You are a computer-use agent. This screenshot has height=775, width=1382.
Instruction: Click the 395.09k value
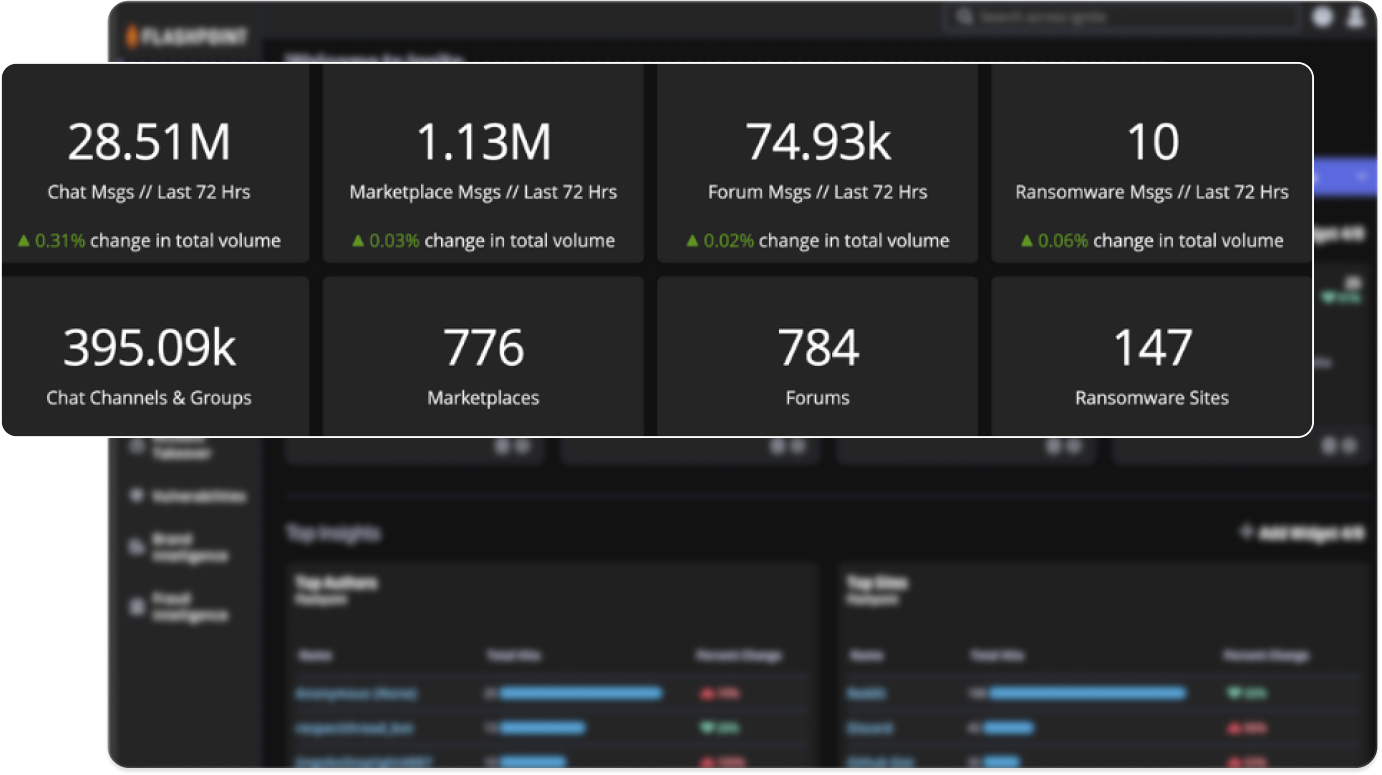tap(149, 348)
